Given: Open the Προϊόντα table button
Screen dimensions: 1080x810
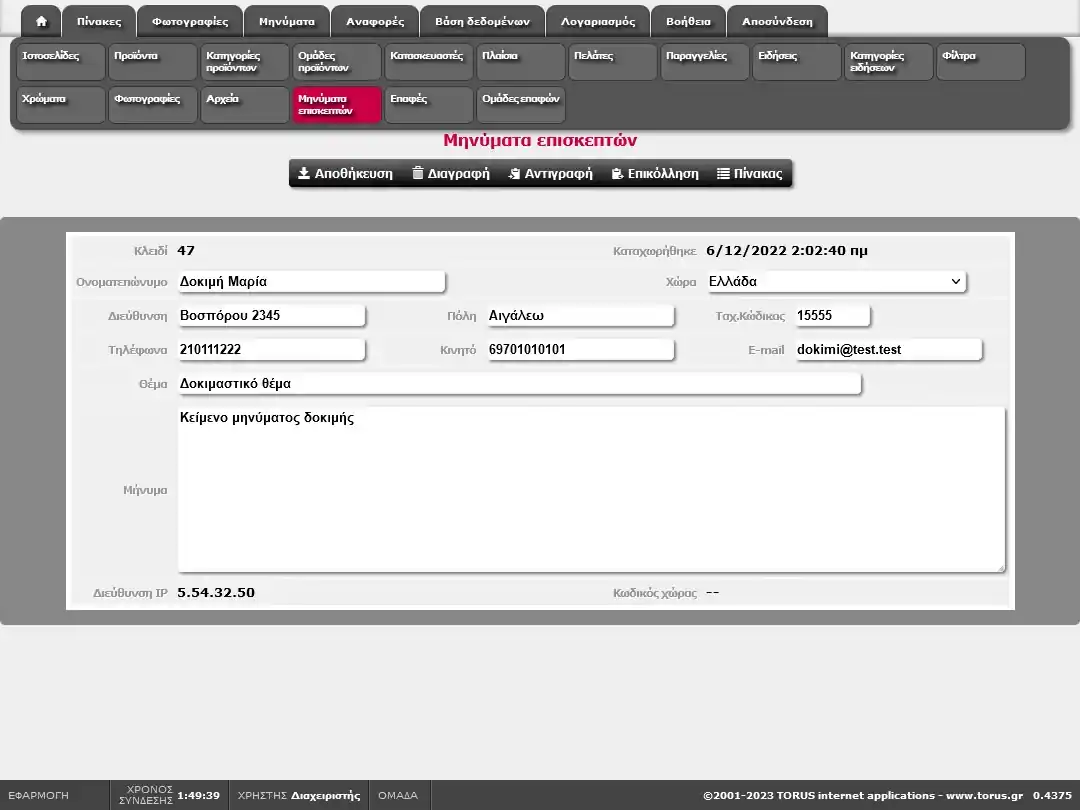Looking at the screenshot, I should click(152, 62).
